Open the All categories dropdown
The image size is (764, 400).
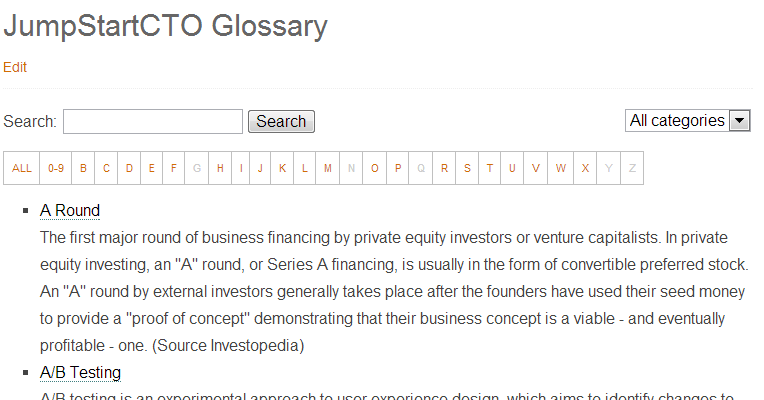click(688, 121)
